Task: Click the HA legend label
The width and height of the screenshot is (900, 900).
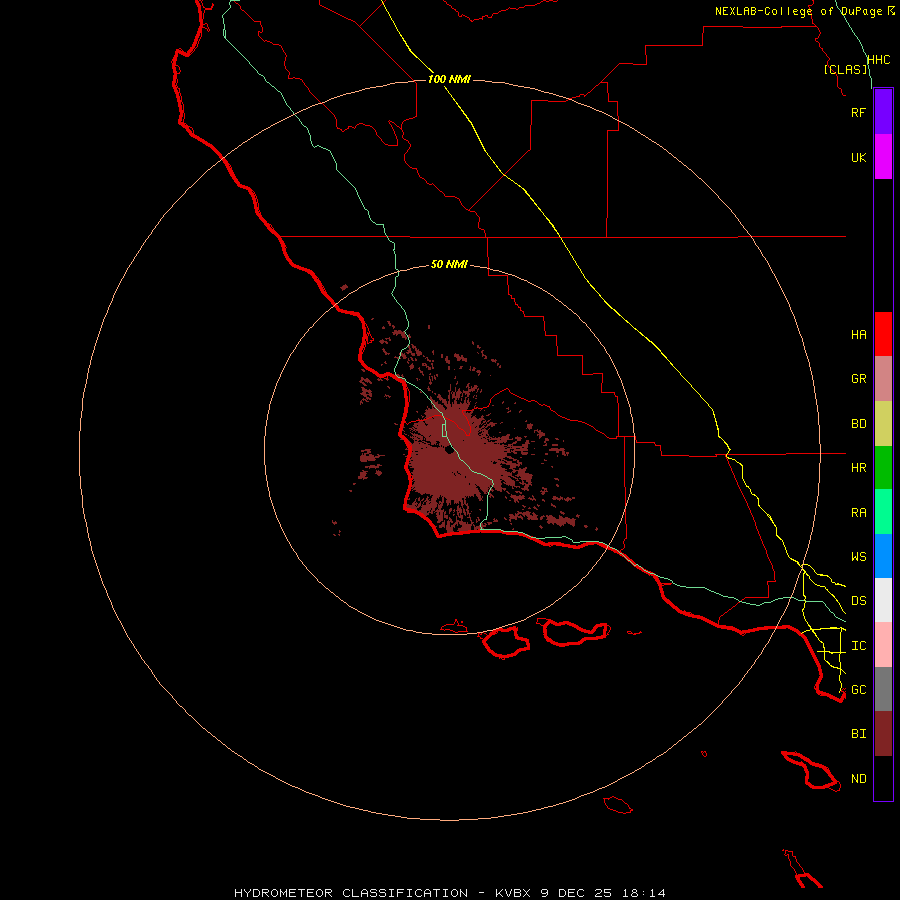Action: [858, 335]
